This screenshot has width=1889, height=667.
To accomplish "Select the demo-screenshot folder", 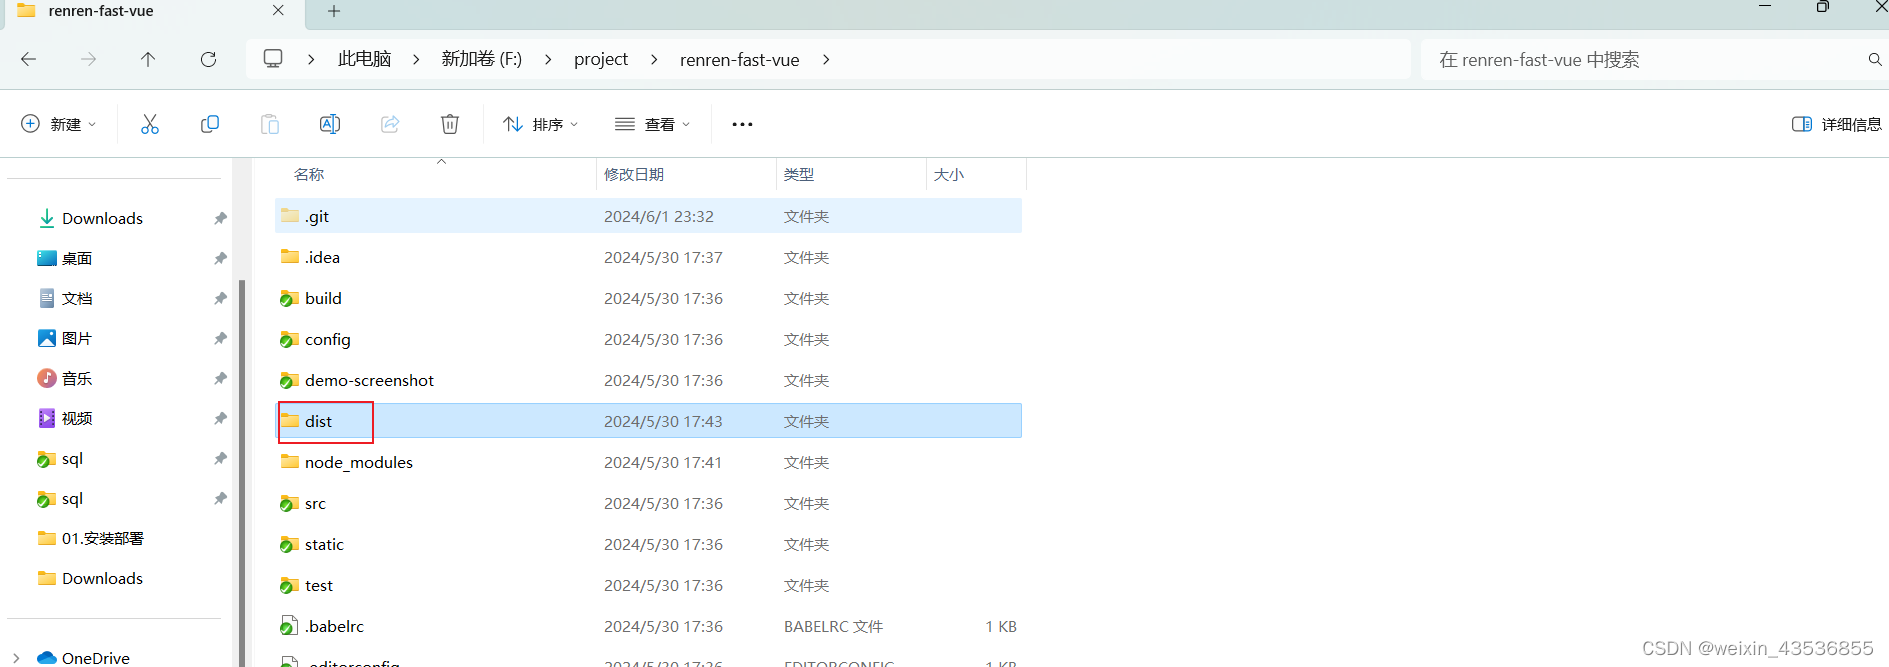I will [648, 380].
